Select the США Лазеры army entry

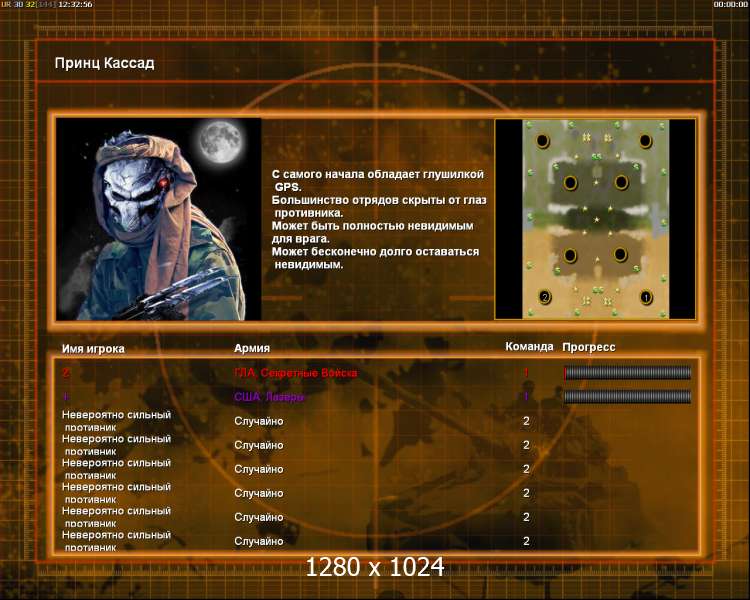[x=269, y=397]
